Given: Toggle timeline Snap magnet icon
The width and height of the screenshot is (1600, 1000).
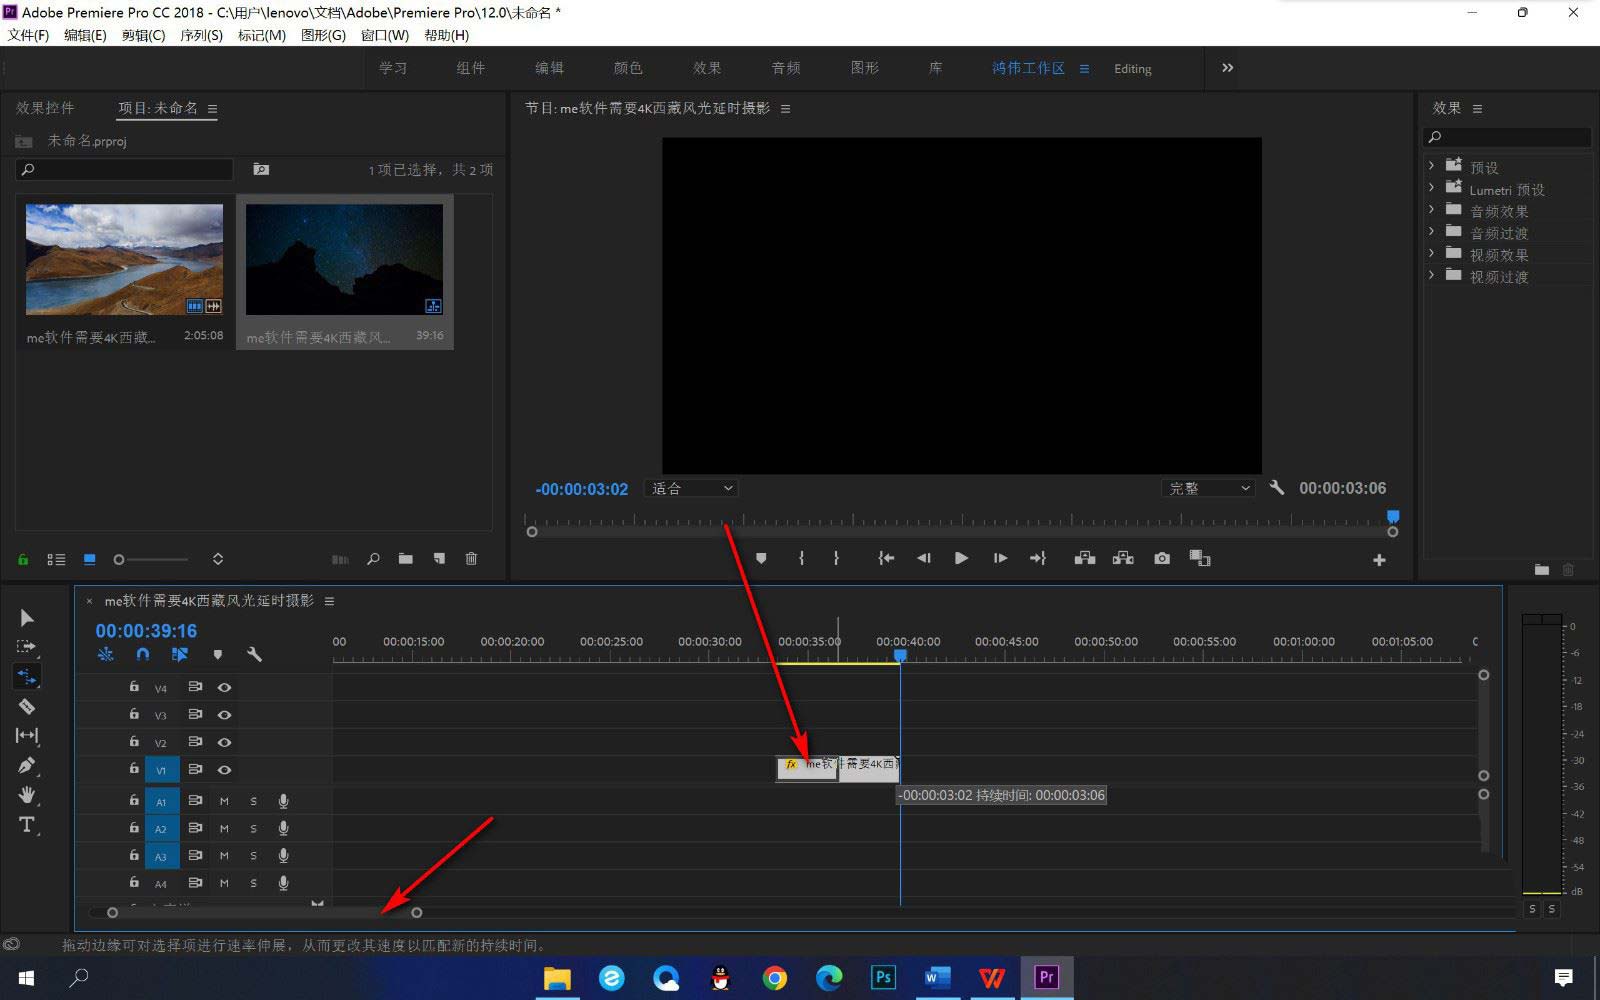Looking at the screenshot, I should (x=143, y=654).
